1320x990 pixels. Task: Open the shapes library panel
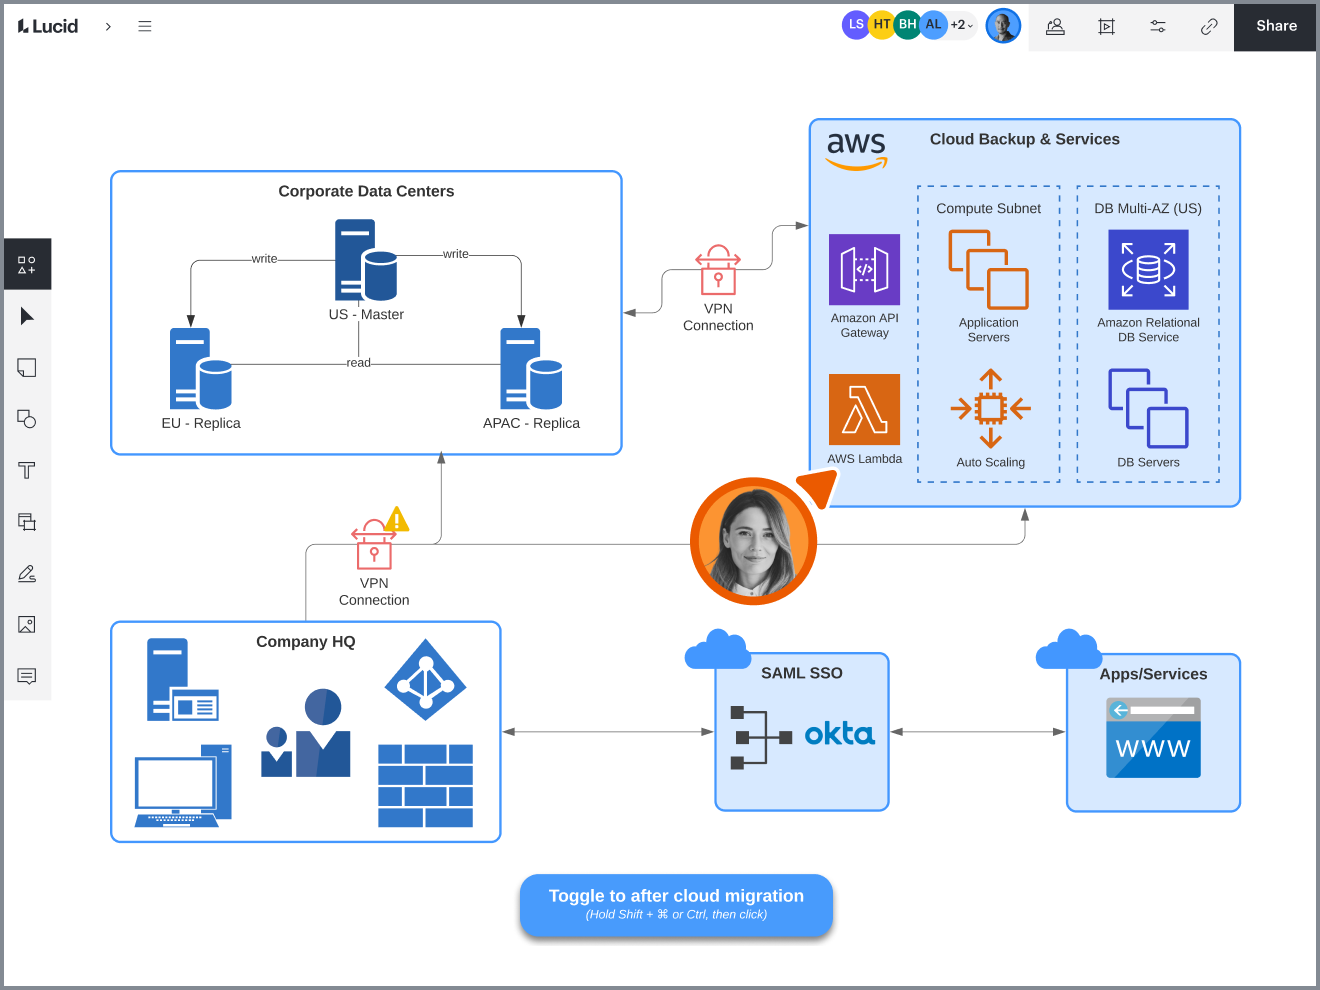[x=27, y=264]
